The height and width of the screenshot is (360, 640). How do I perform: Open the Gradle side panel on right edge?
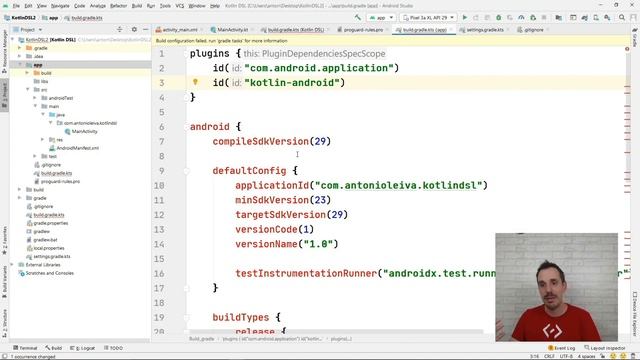coord(635,38)
